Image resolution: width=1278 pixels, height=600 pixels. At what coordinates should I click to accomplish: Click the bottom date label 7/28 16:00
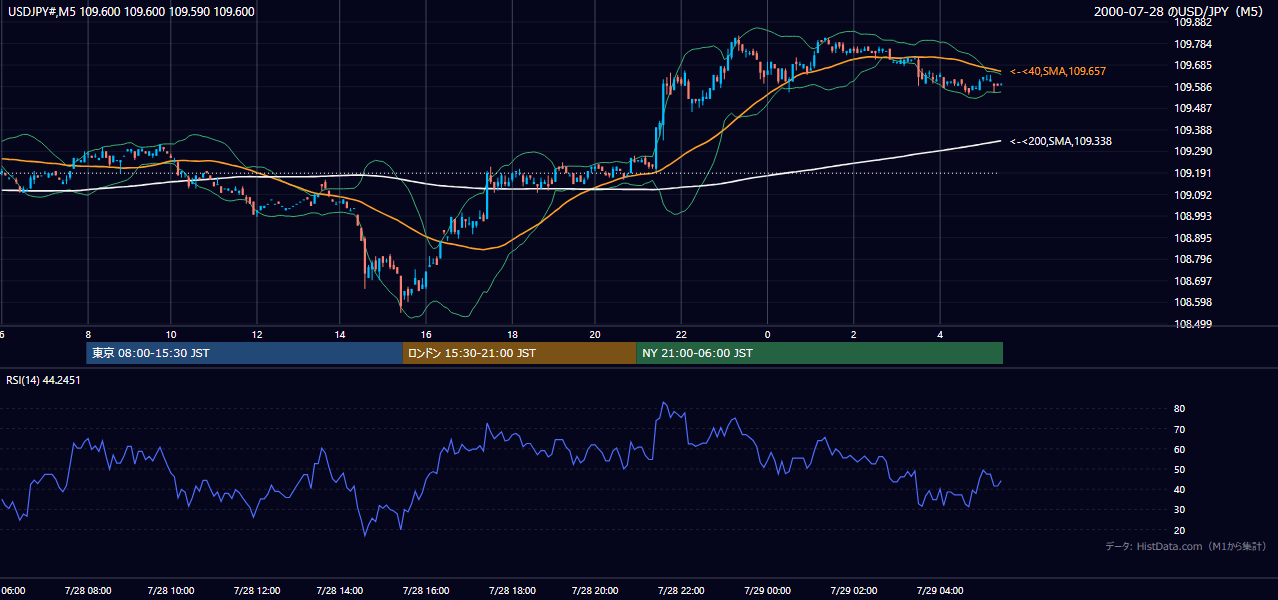(x=425, y=591)
